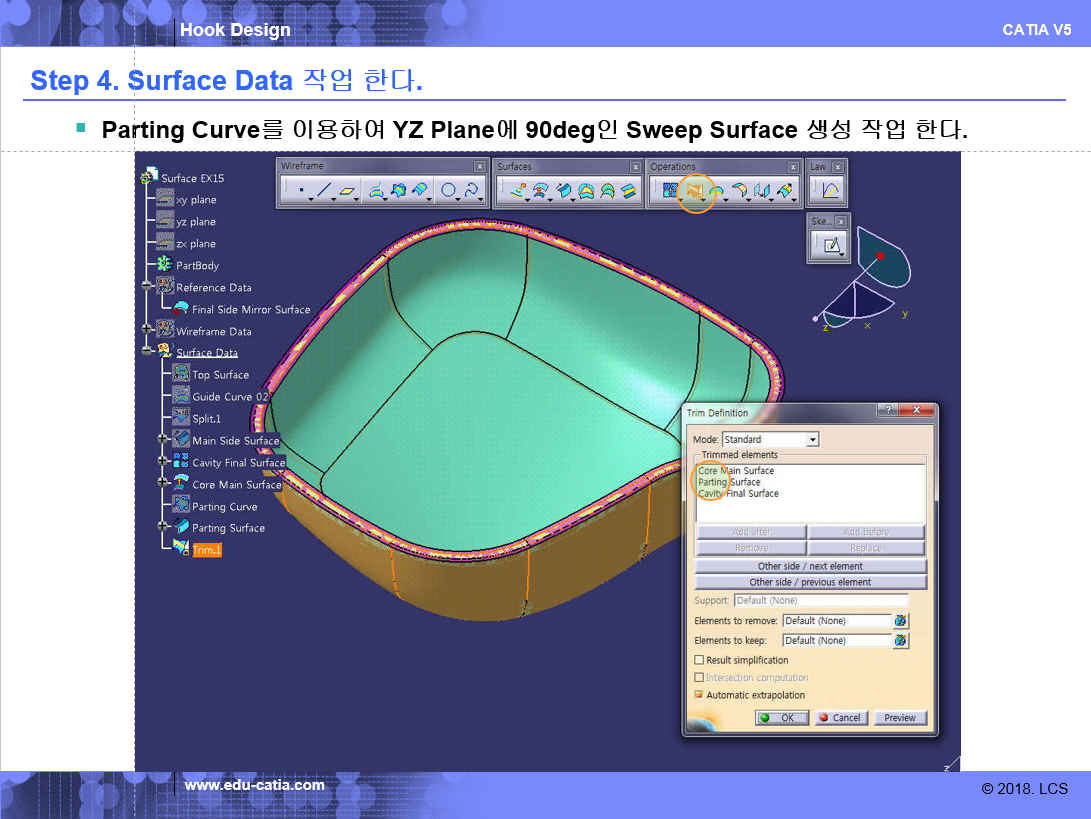The image size is (1091, 819).
Task: Select Parting Surface in Trimmed elements list
Action: pos(729,482)
